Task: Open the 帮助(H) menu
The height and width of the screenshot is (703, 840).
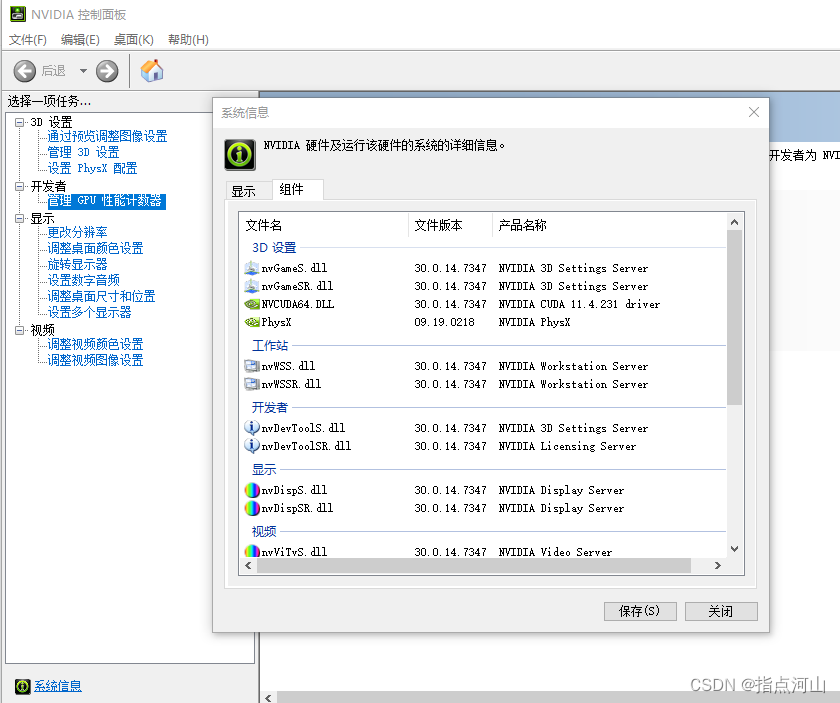Action: click(x=188, y=40)
